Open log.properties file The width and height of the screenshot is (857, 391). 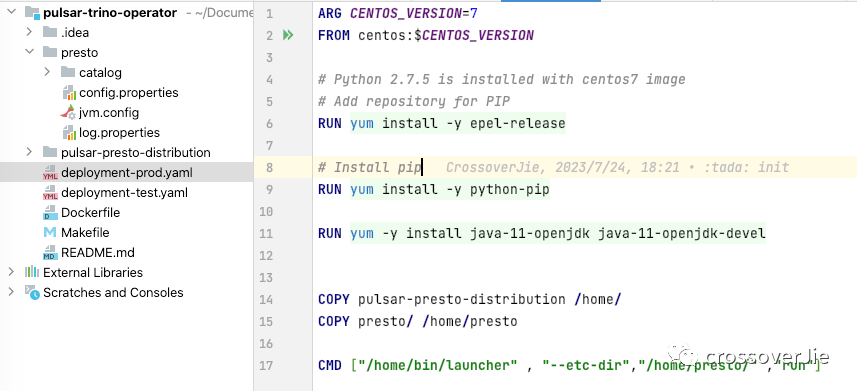[119, 133]
